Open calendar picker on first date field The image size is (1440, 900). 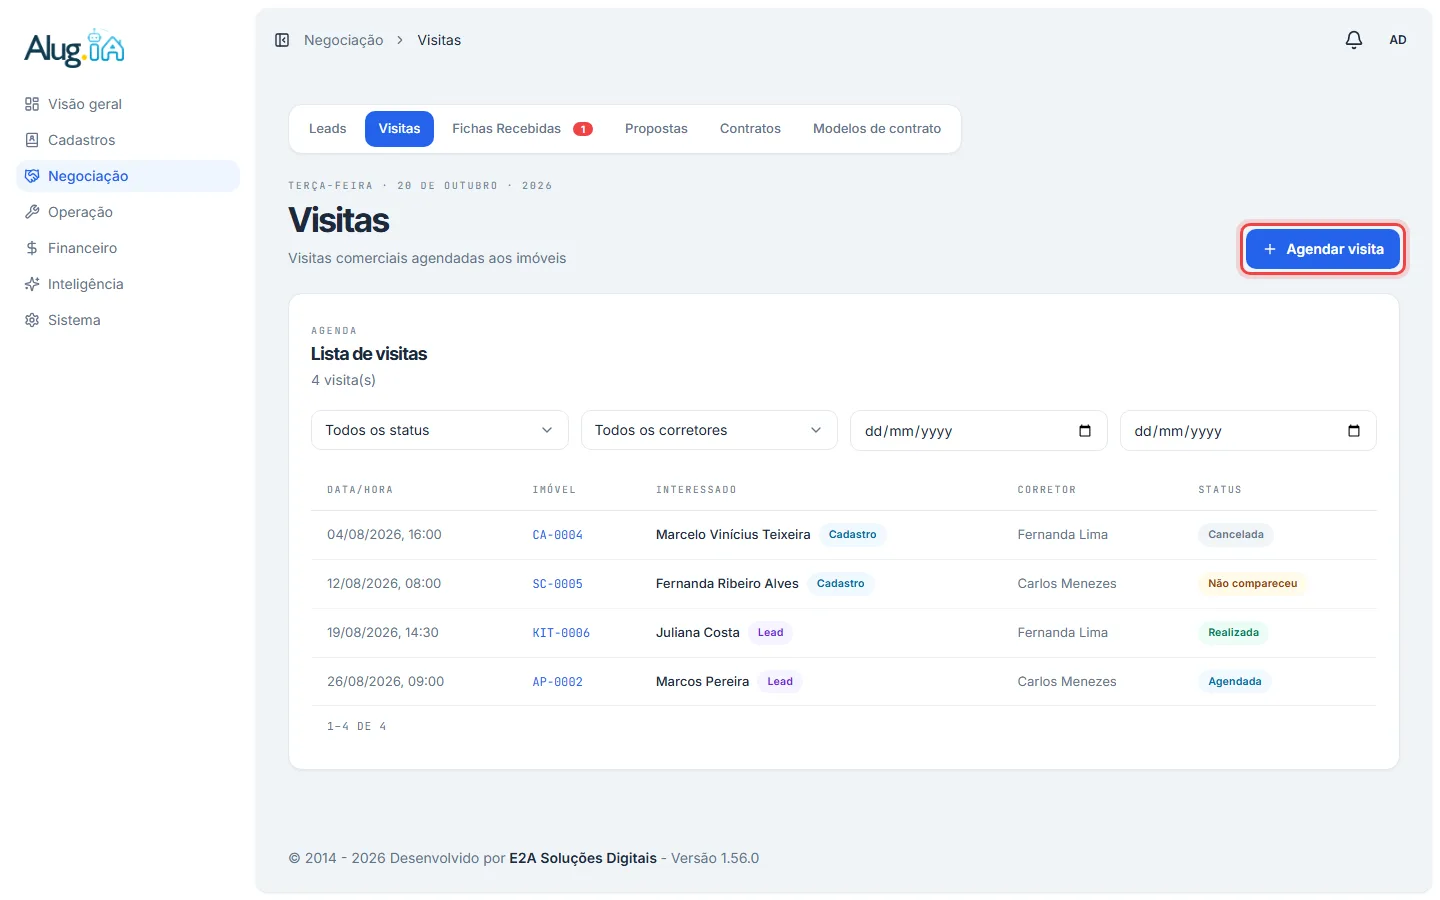(1085, 431)
